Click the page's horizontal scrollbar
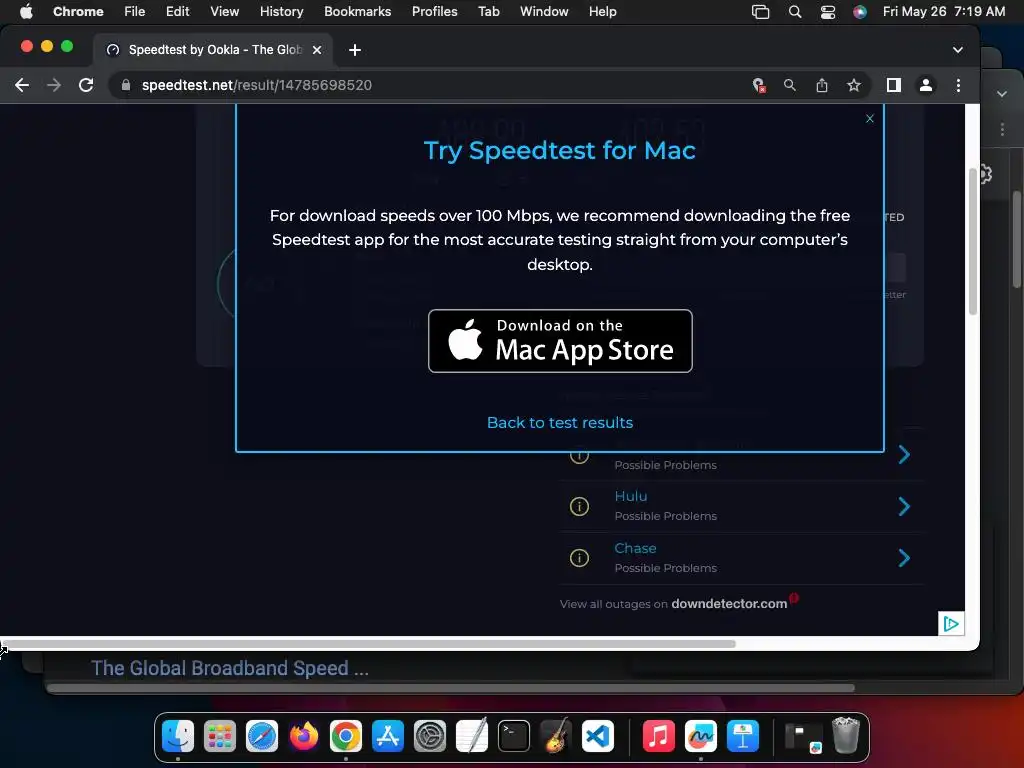Screen dimensions: 1024x768 coord(369,644)
